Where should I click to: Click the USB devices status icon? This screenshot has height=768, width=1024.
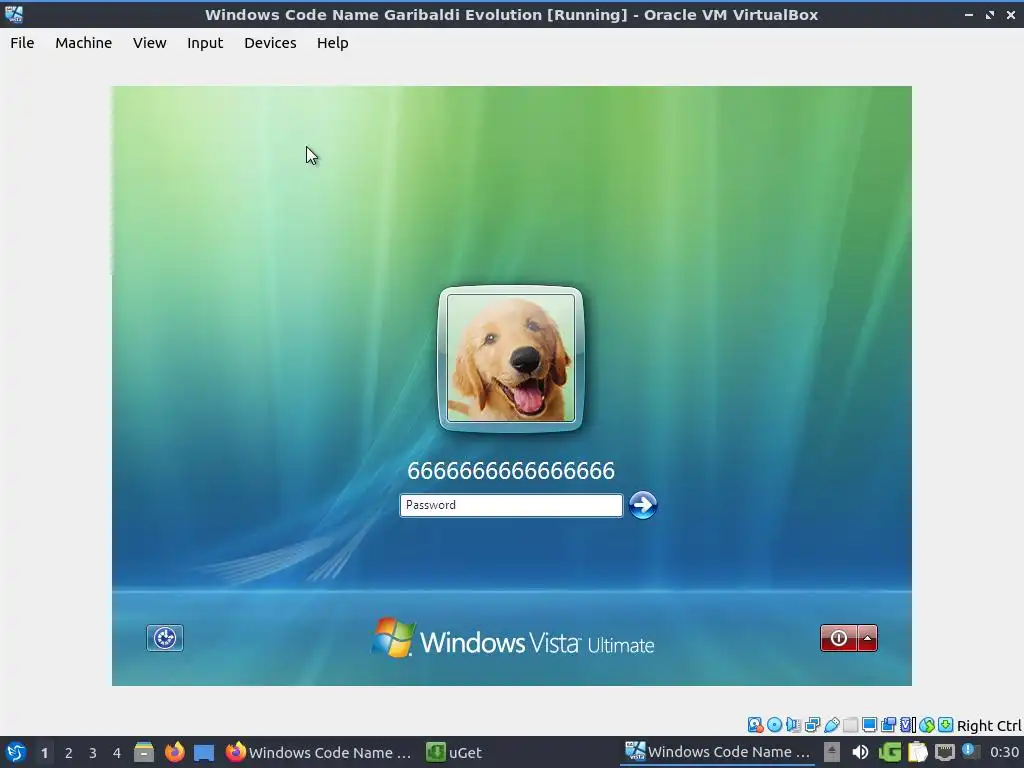click(832, 725)
